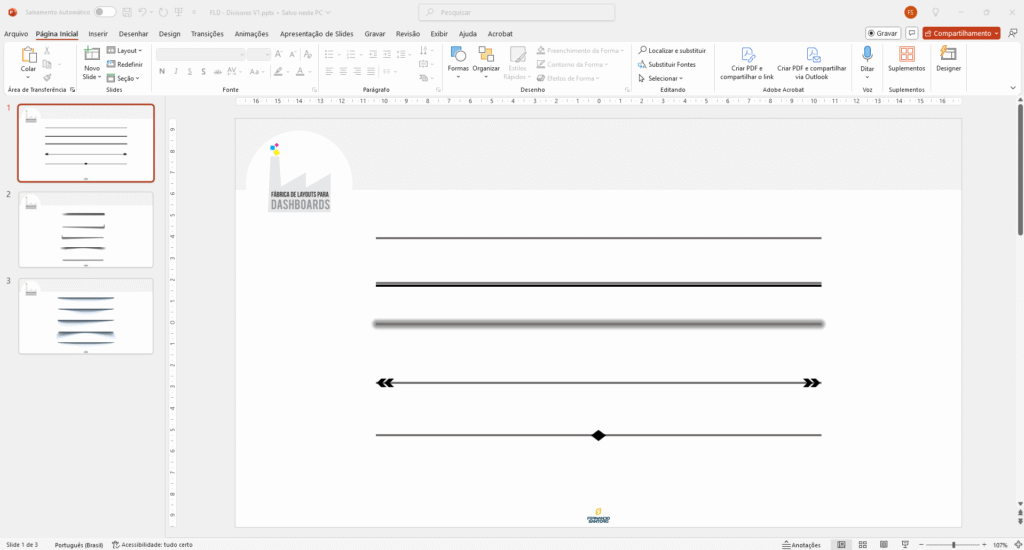Click the Compartilhamento button
1024x550 pixels.
(961, 33)
